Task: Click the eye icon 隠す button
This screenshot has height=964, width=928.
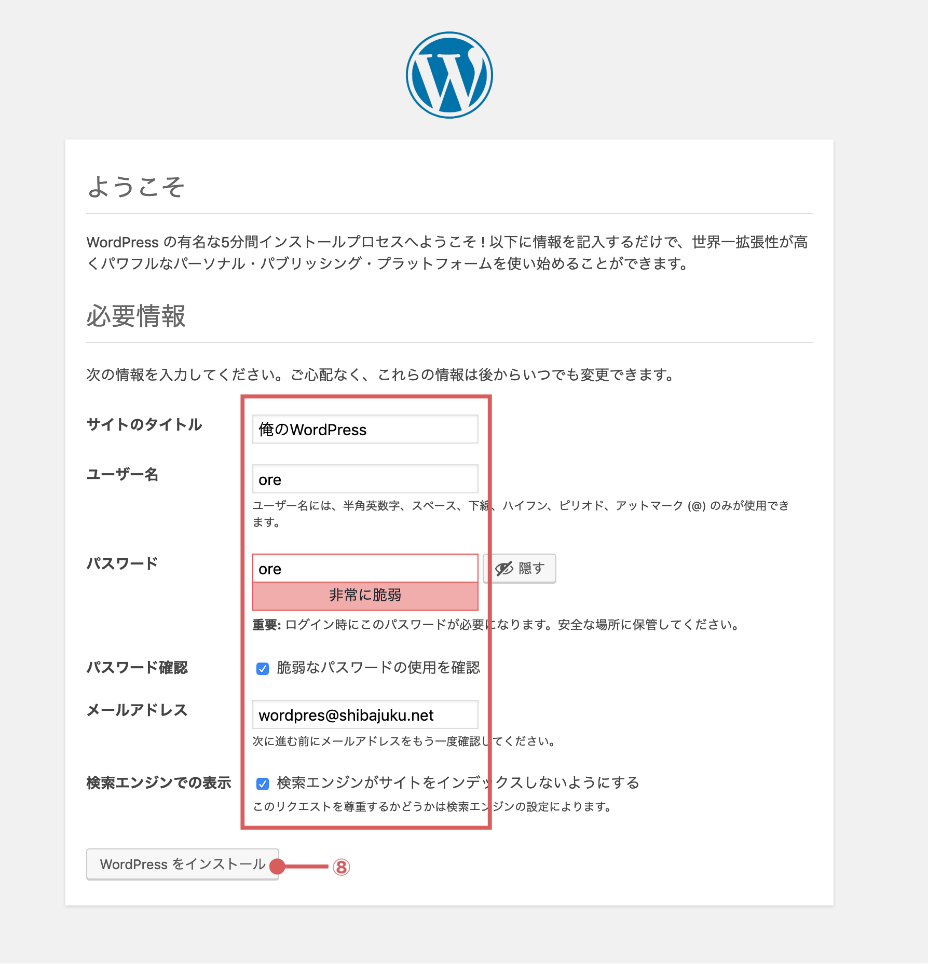Action: (519, 568)
